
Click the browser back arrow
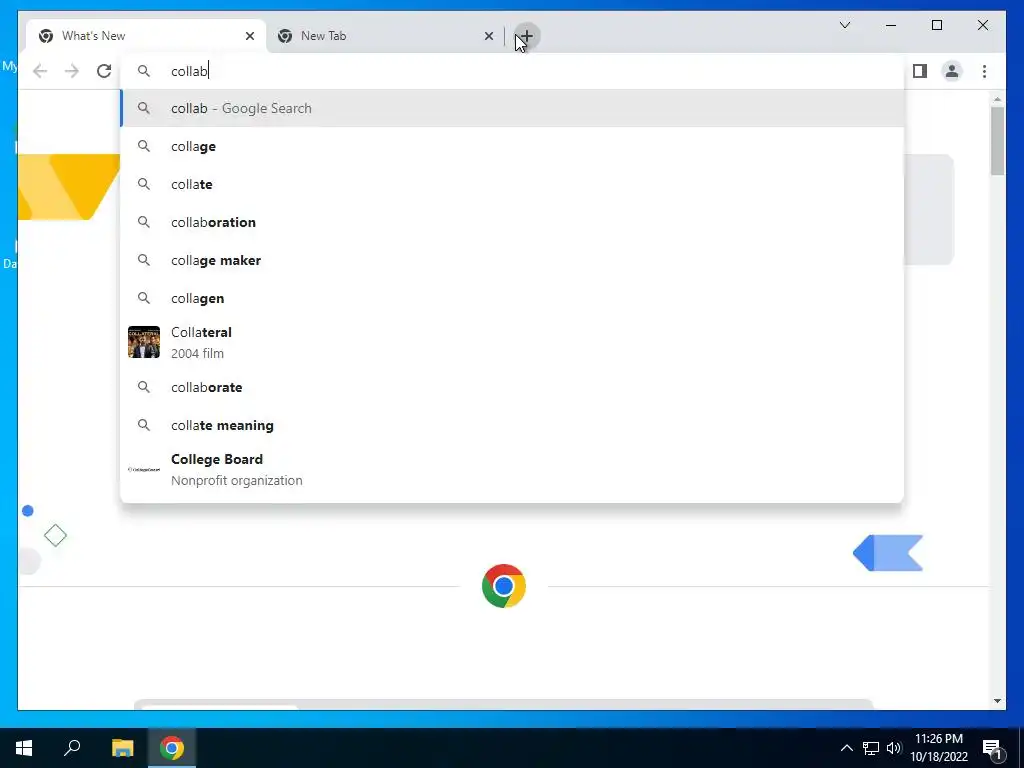[x=40, y=71]
